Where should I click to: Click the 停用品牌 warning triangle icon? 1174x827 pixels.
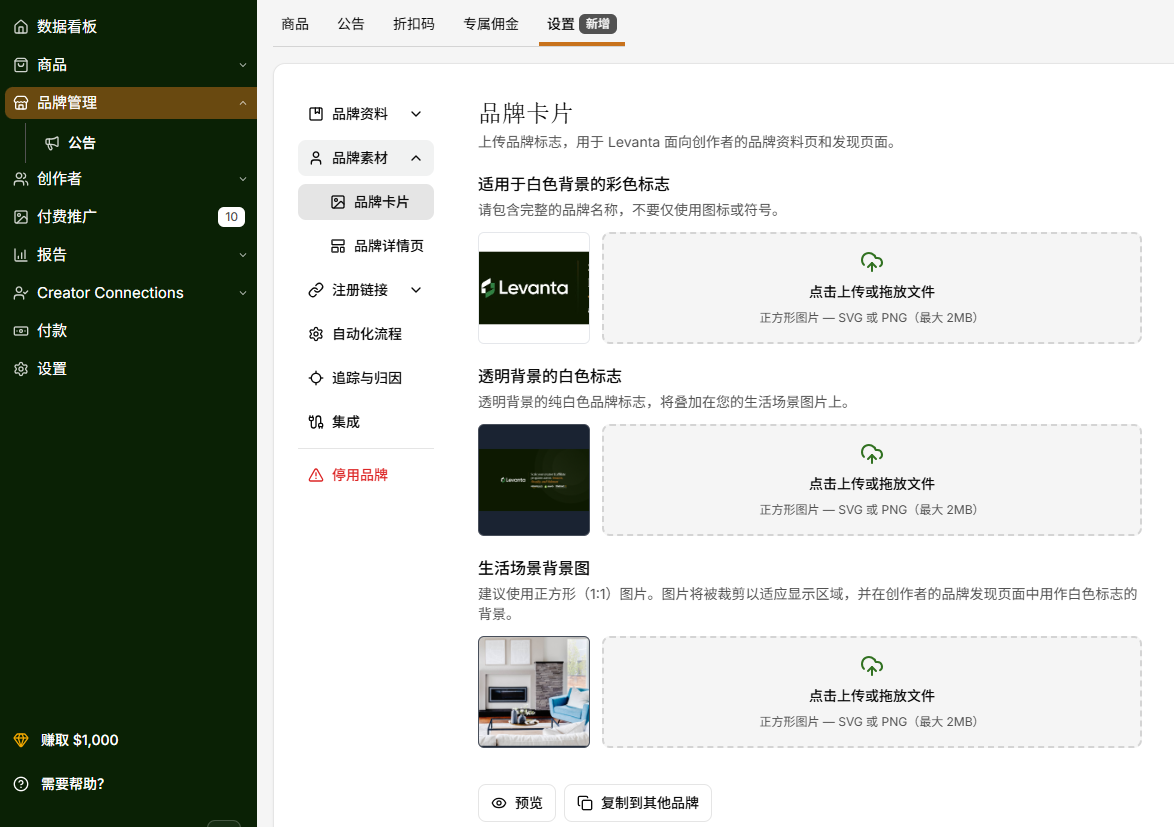(x=316, y=475)
